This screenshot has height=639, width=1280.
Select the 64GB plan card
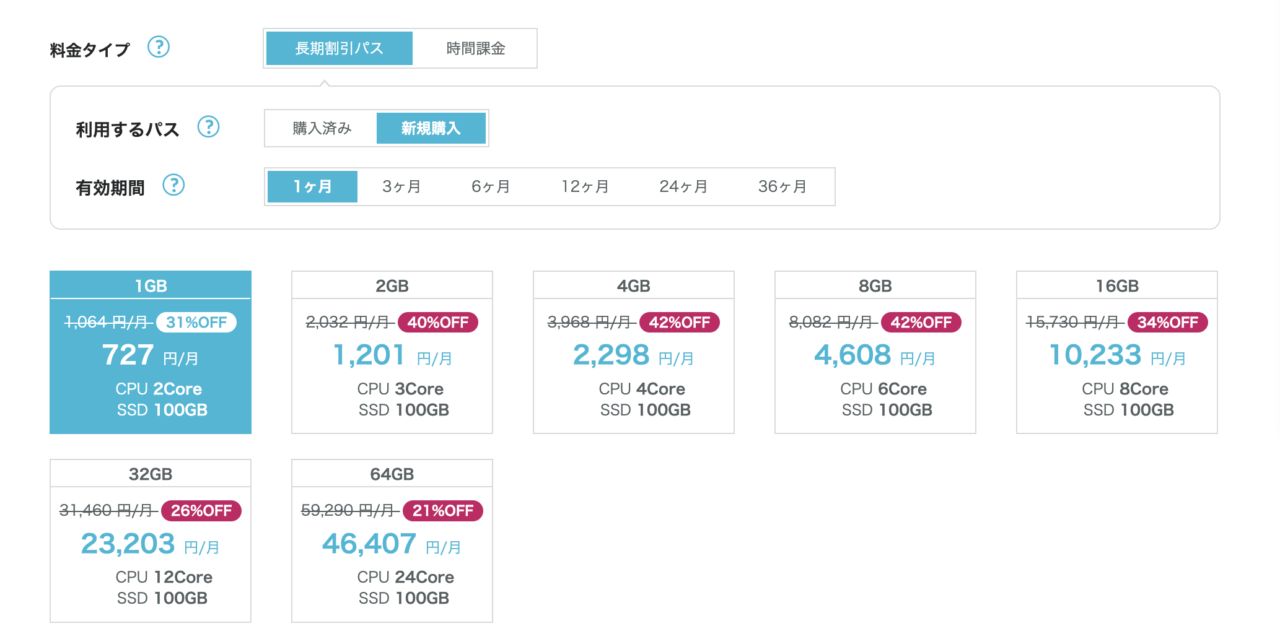391,540
